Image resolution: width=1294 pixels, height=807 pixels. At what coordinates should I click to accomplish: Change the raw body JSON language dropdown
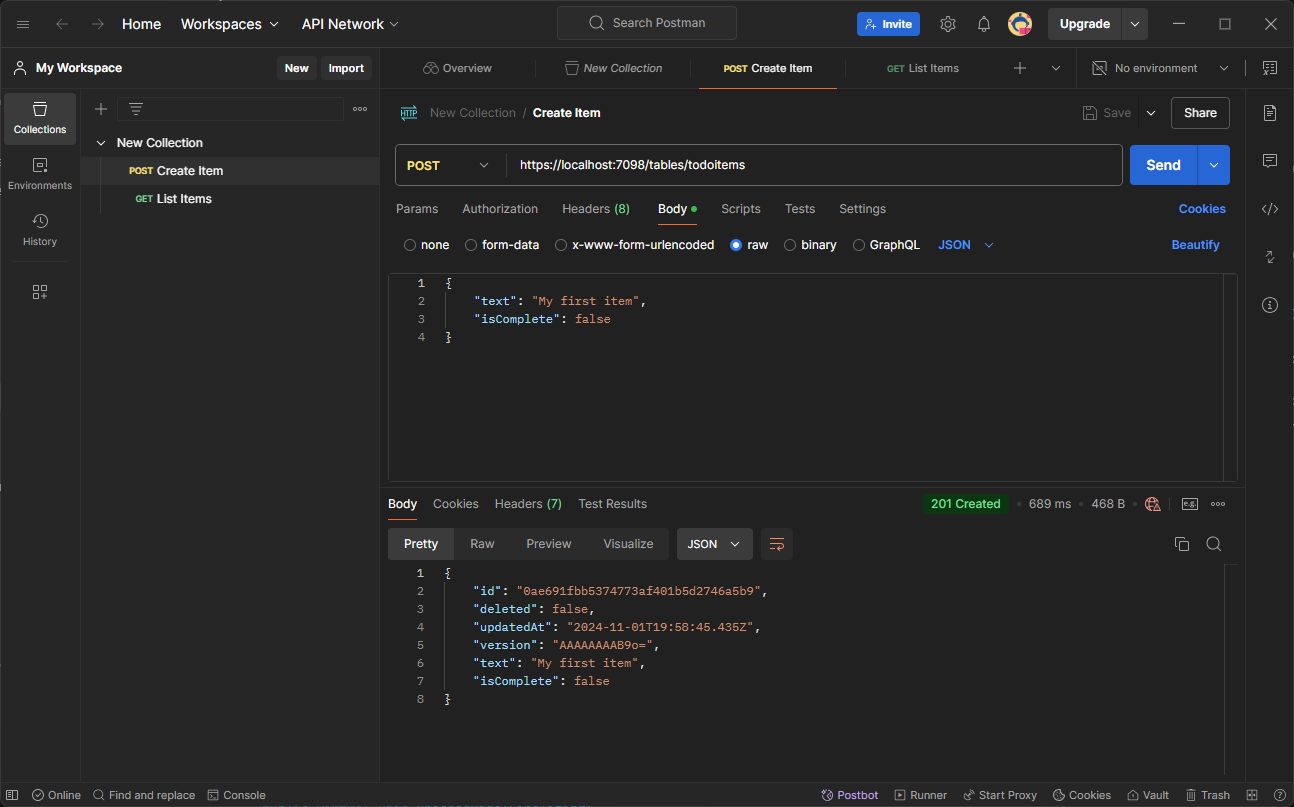966,245
